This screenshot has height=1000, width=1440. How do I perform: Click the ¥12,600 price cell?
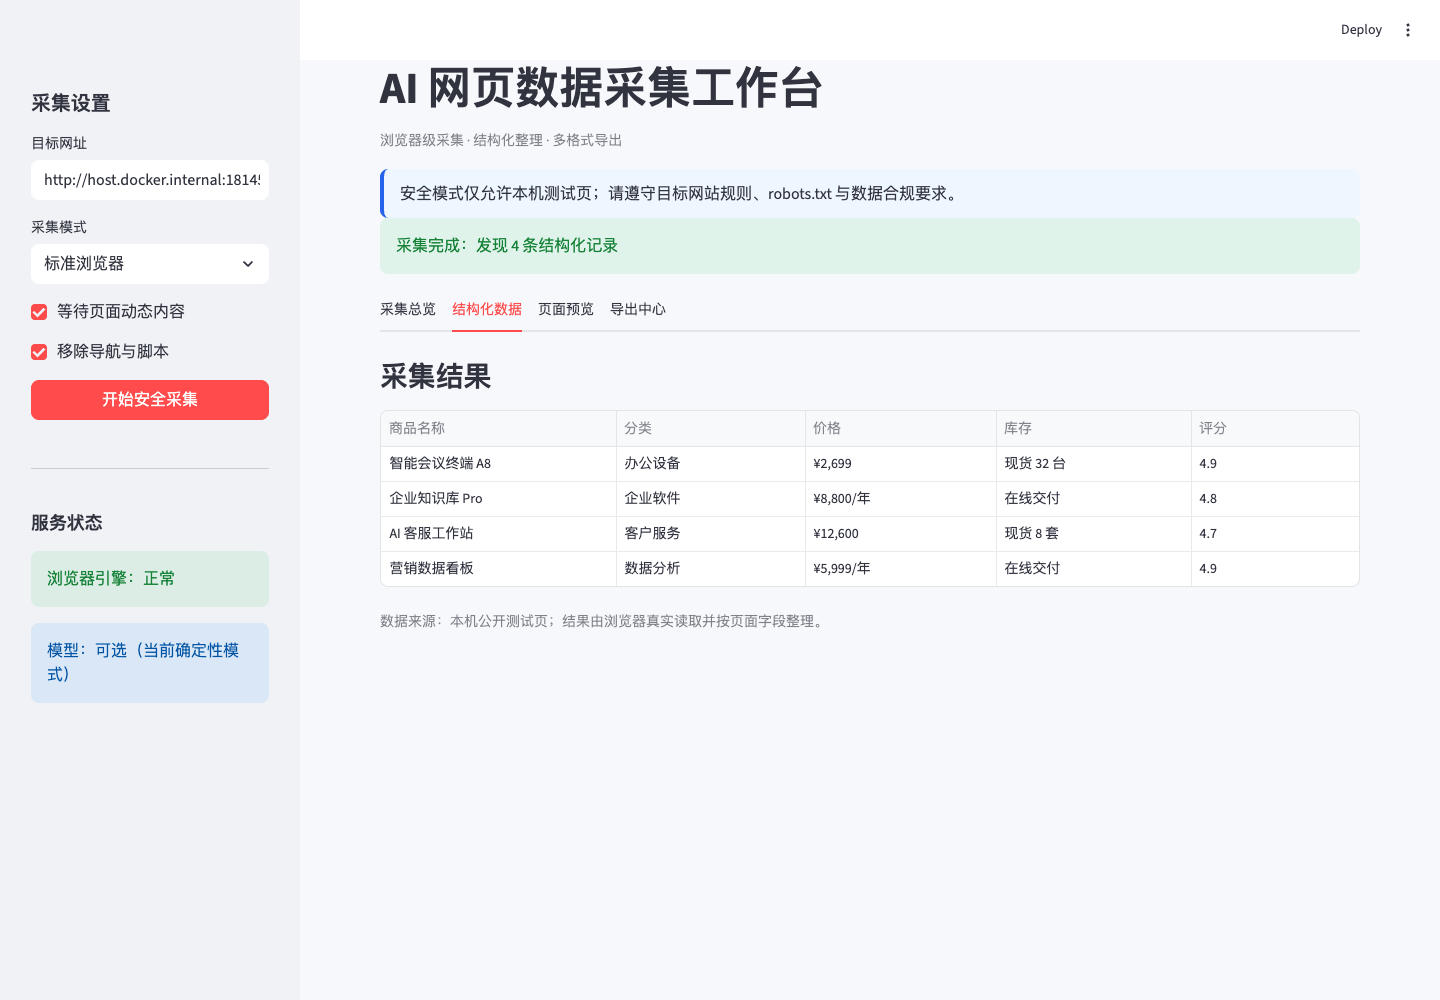[x=901, y=534]
